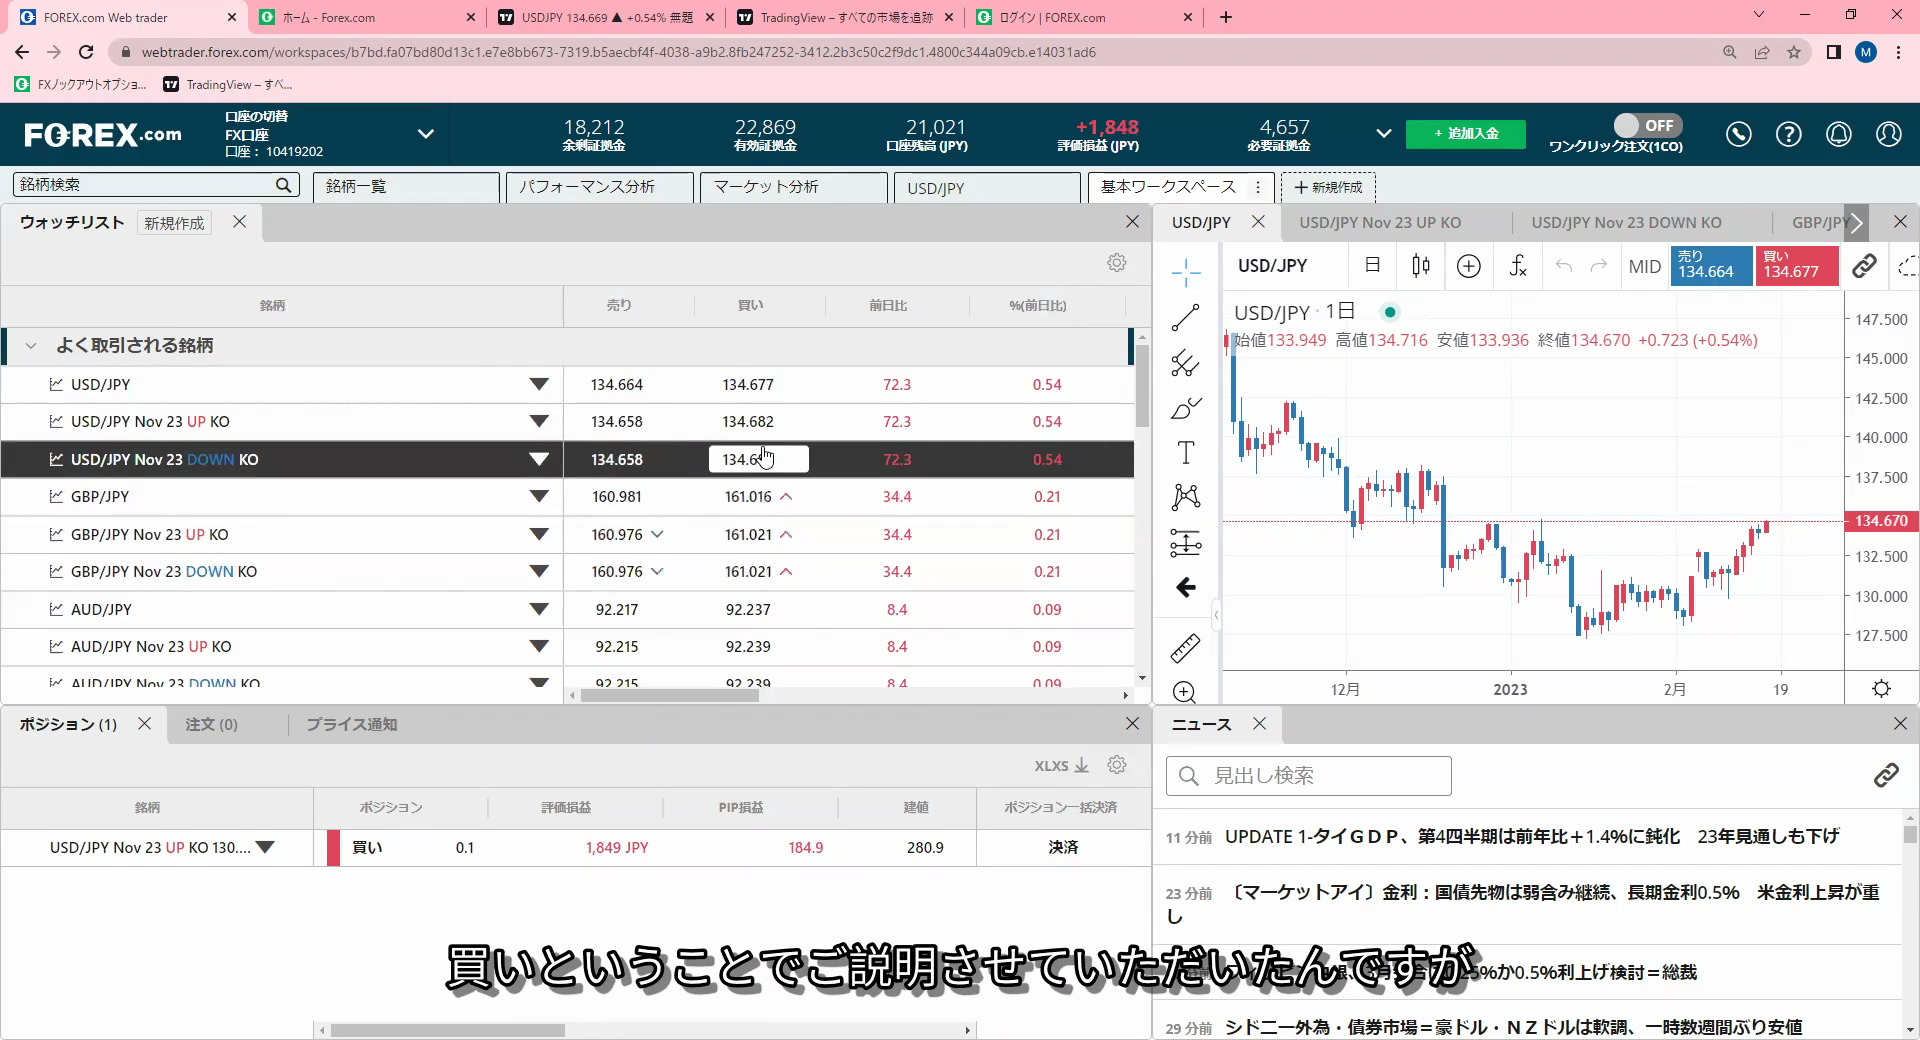Click watchlist vertical scrollbar

point(1142,387)
